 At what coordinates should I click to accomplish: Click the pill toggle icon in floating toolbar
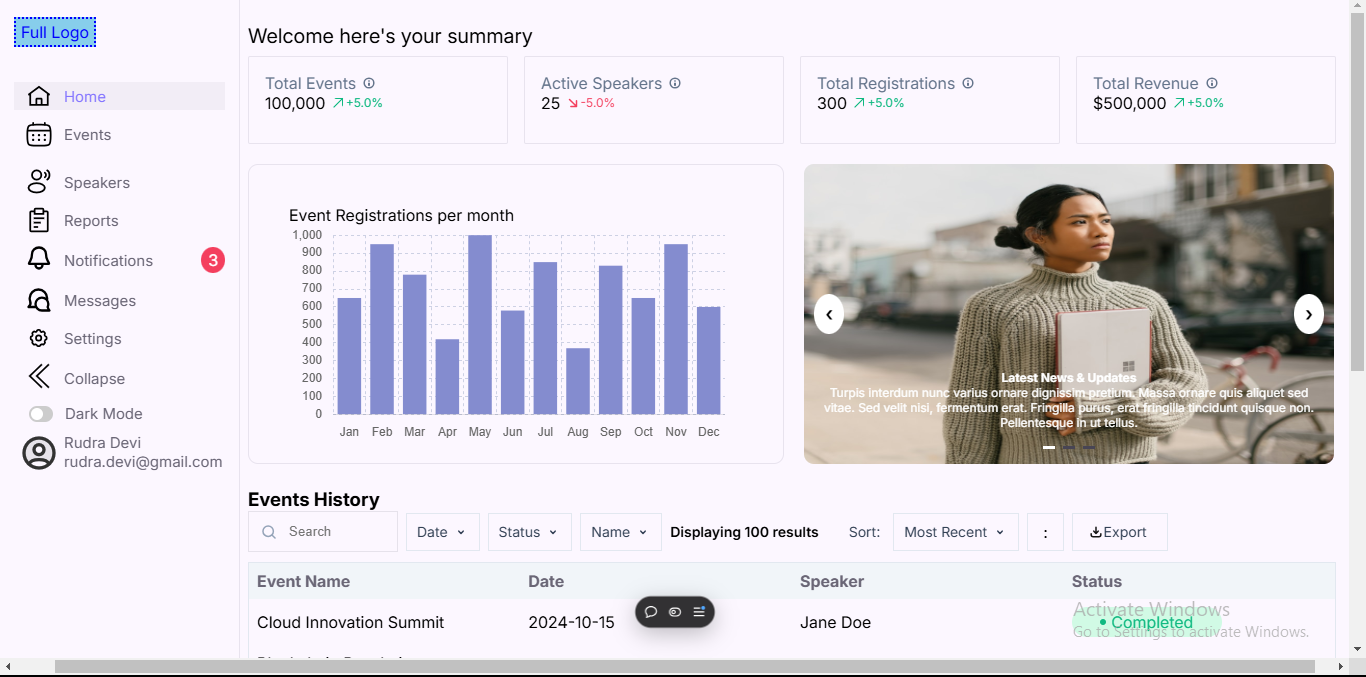click(x=675, y=612)
